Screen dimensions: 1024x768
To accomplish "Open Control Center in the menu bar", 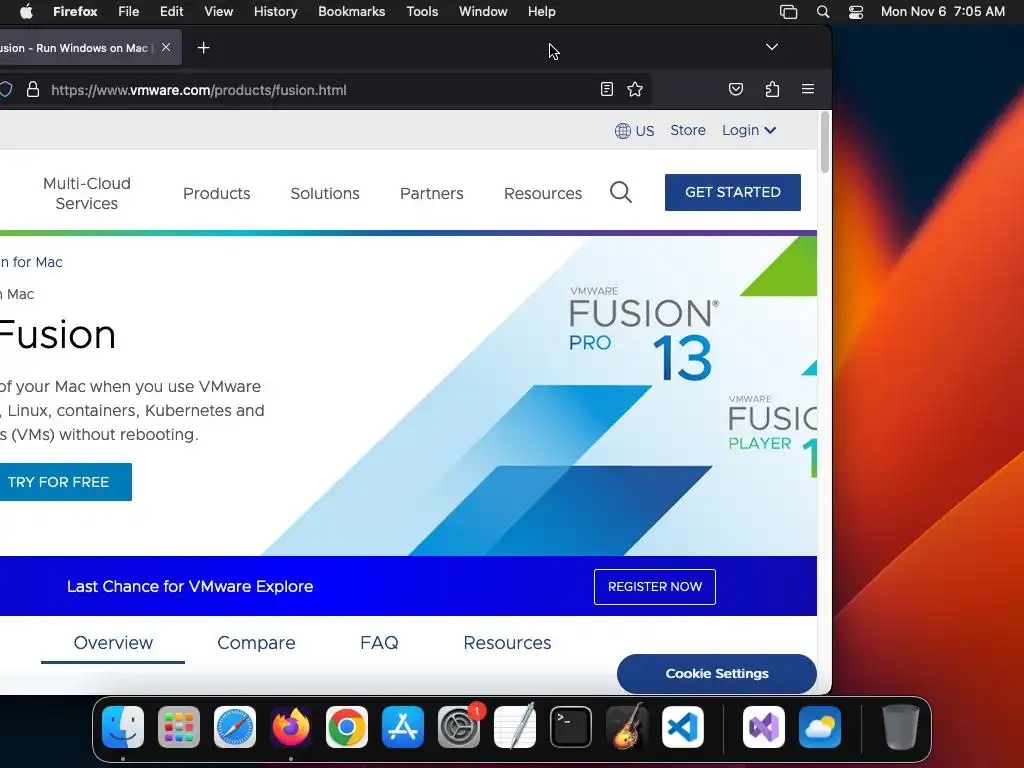I will [x=856, y=12].
